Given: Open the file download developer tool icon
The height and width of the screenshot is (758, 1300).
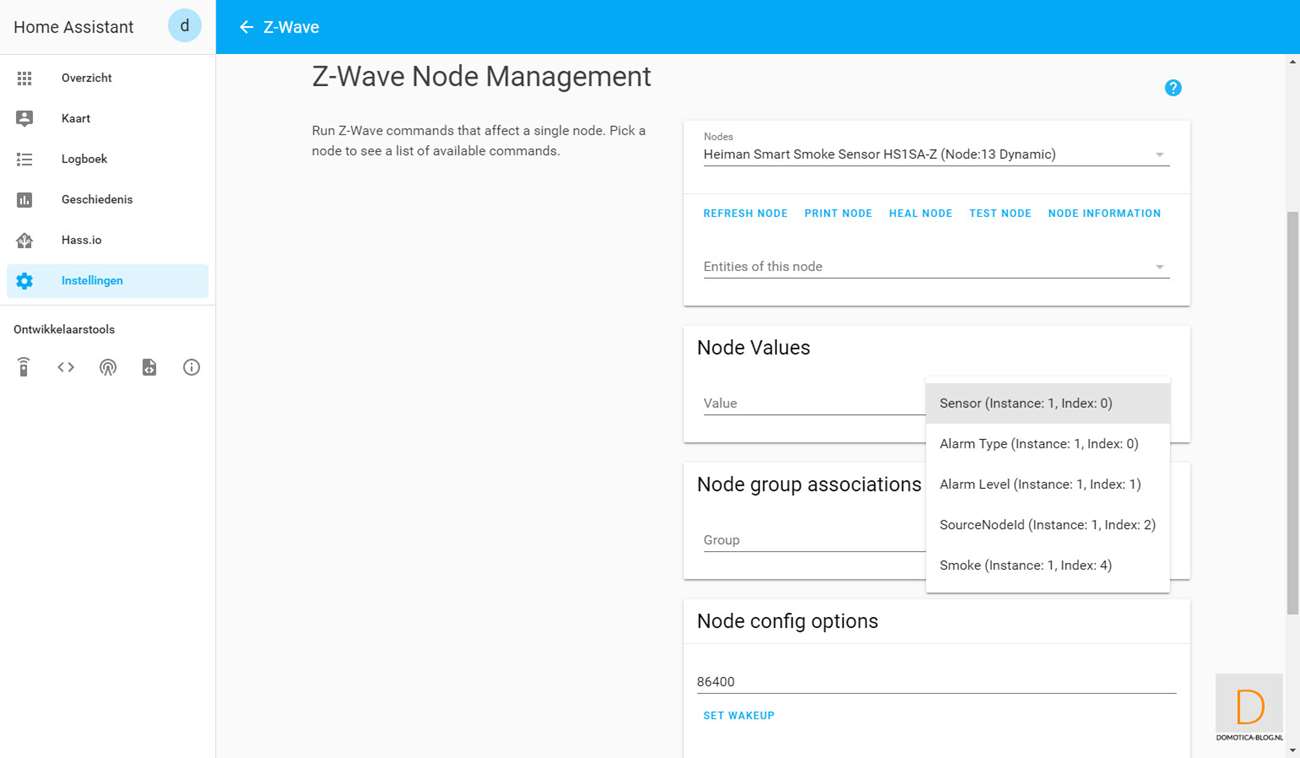Looking at the screenshot, I should (x=149, y=367).
